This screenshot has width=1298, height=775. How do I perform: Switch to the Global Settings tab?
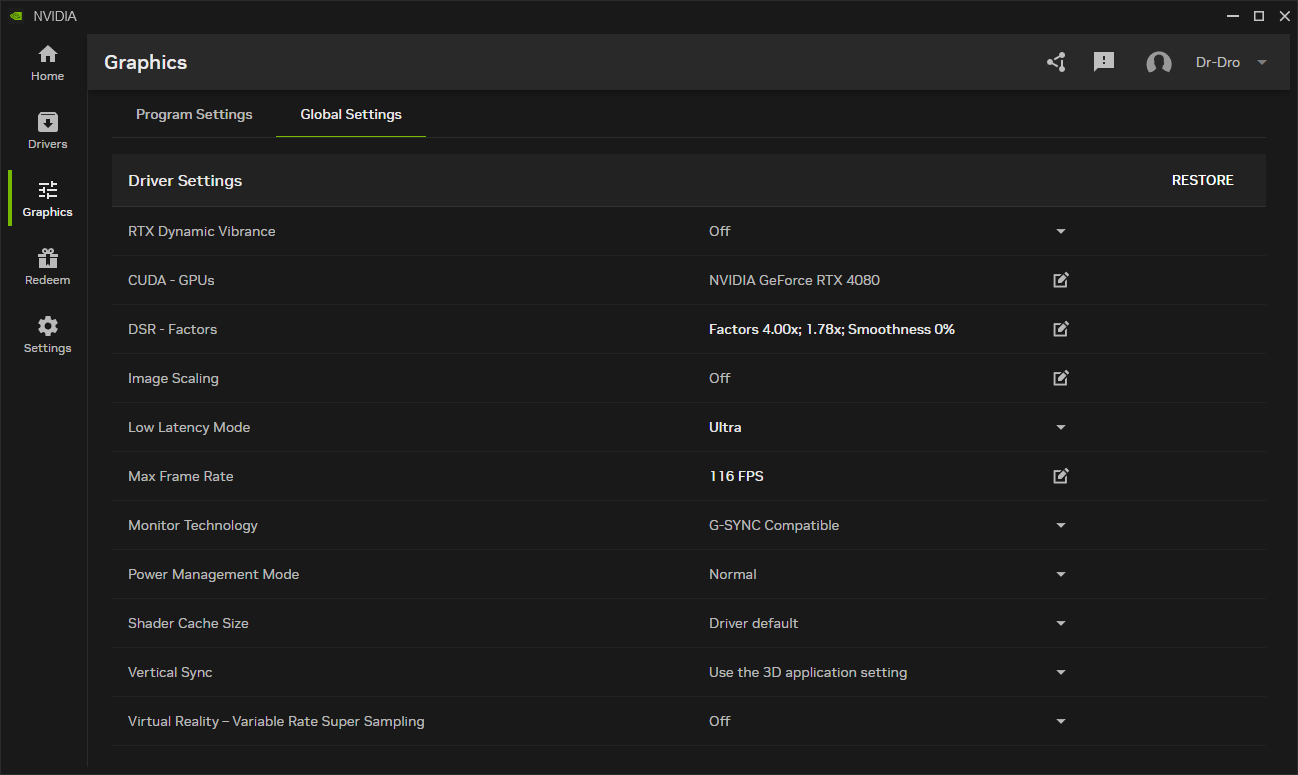tap(351, 114)
